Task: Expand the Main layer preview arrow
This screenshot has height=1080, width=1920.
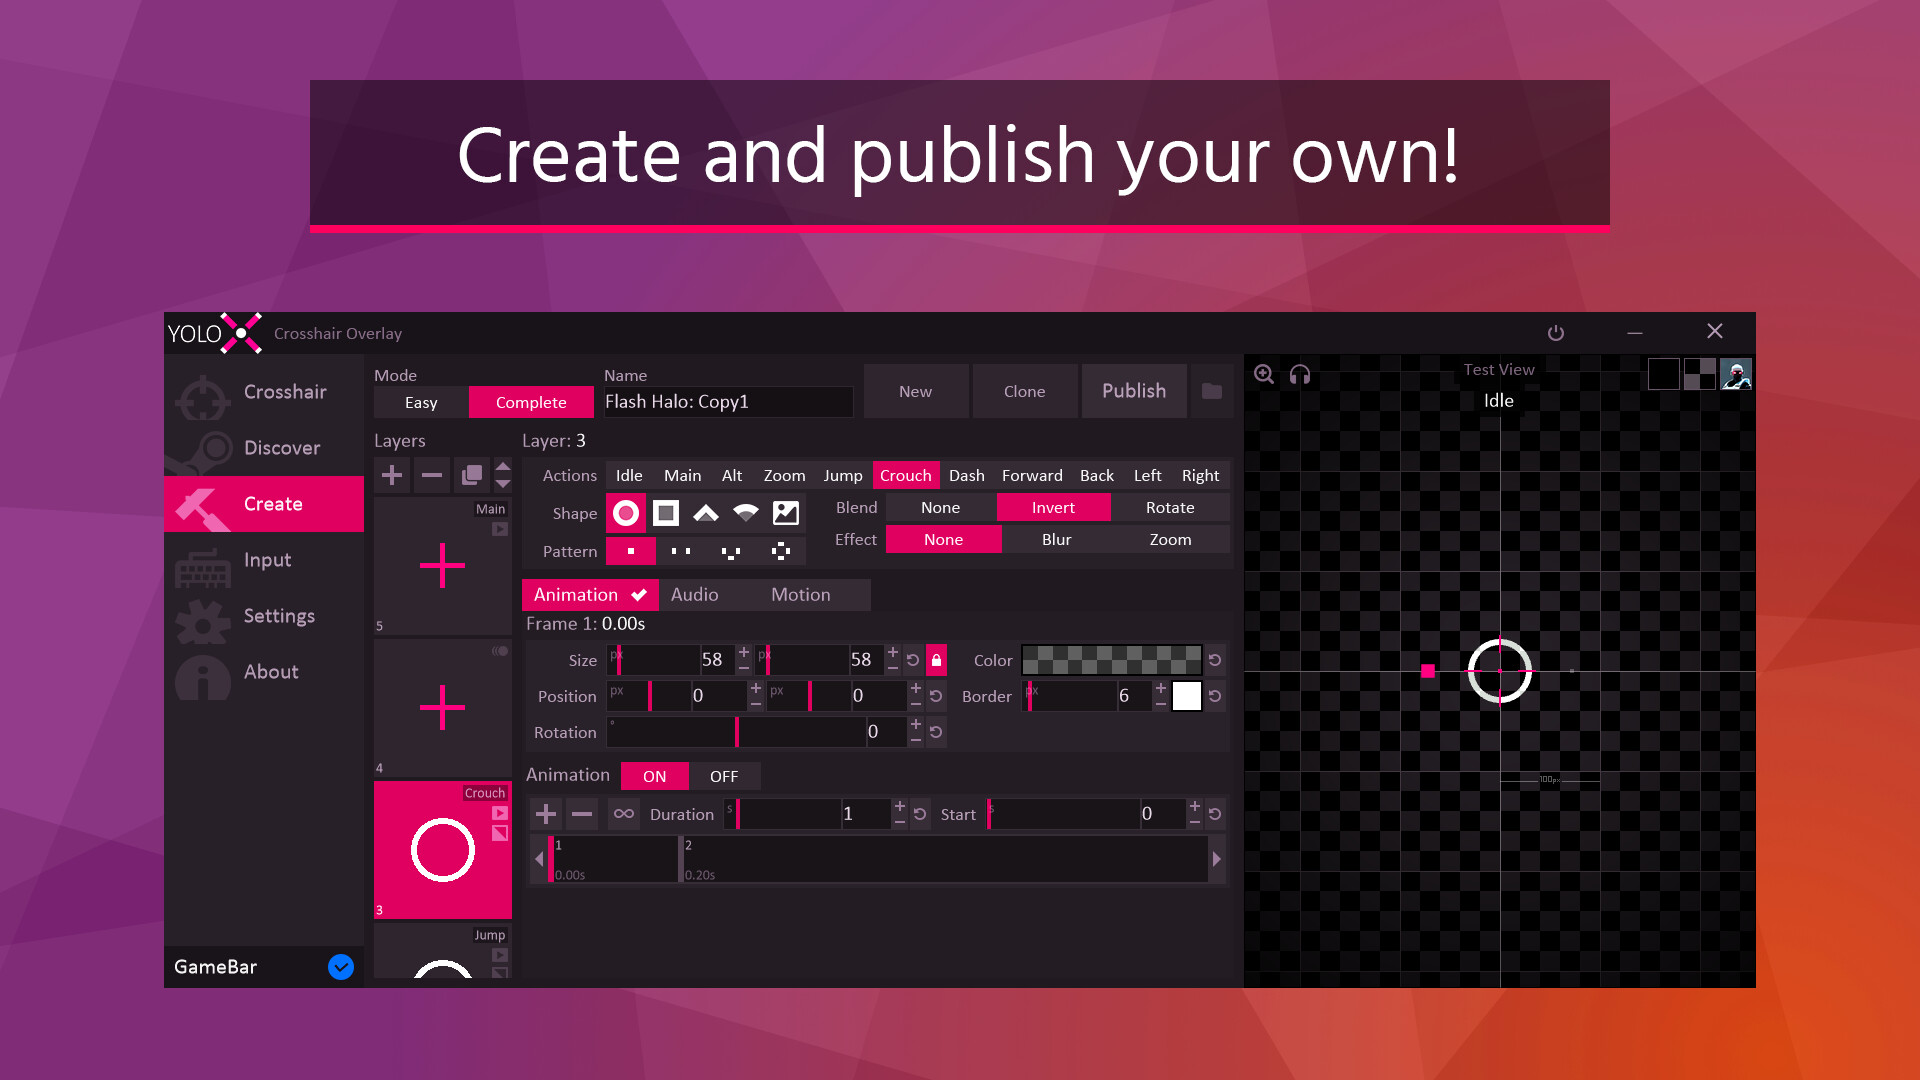Action: [x=498, y=529]
